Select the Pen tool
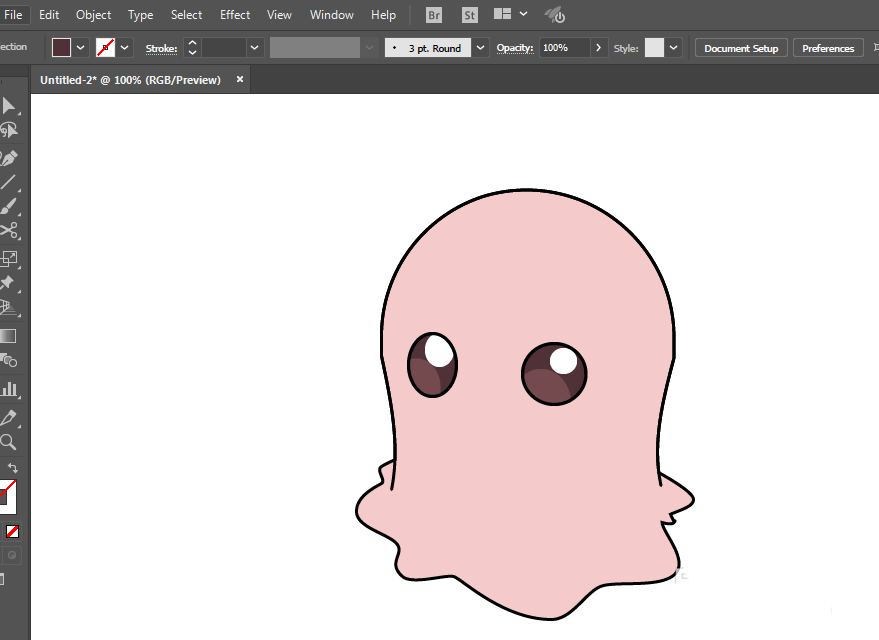 [9, 158]
